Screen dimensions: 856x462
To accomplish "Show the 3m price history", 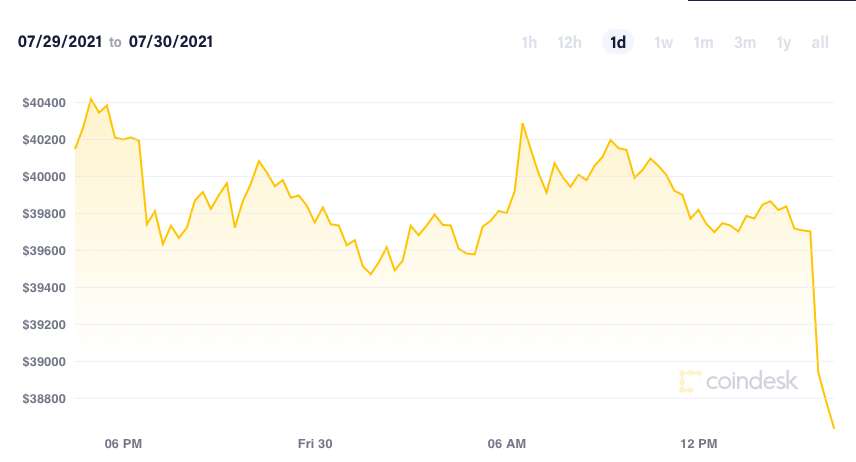I will click(x=744, y=42).
